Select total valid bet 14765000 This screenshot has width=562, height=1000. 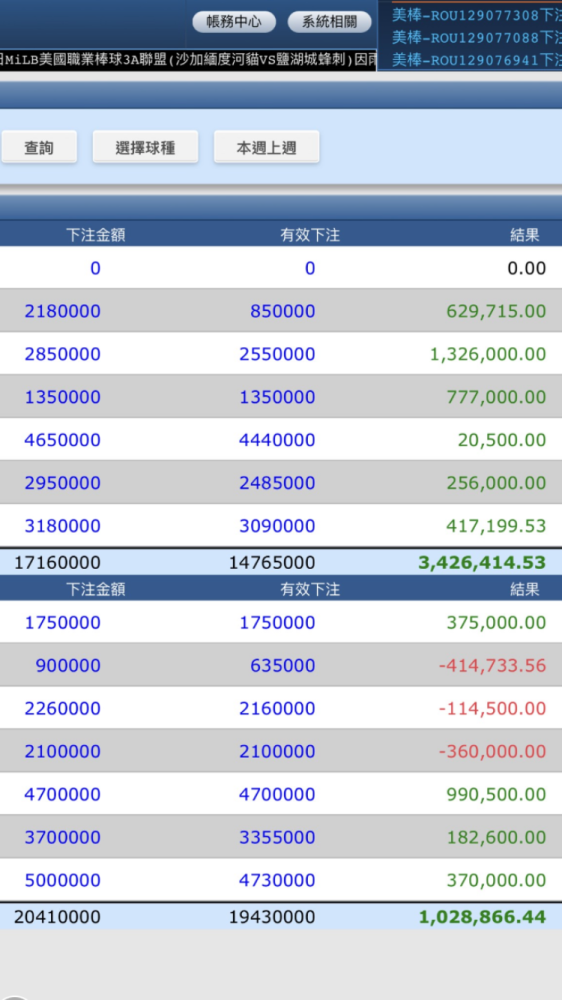272,562
